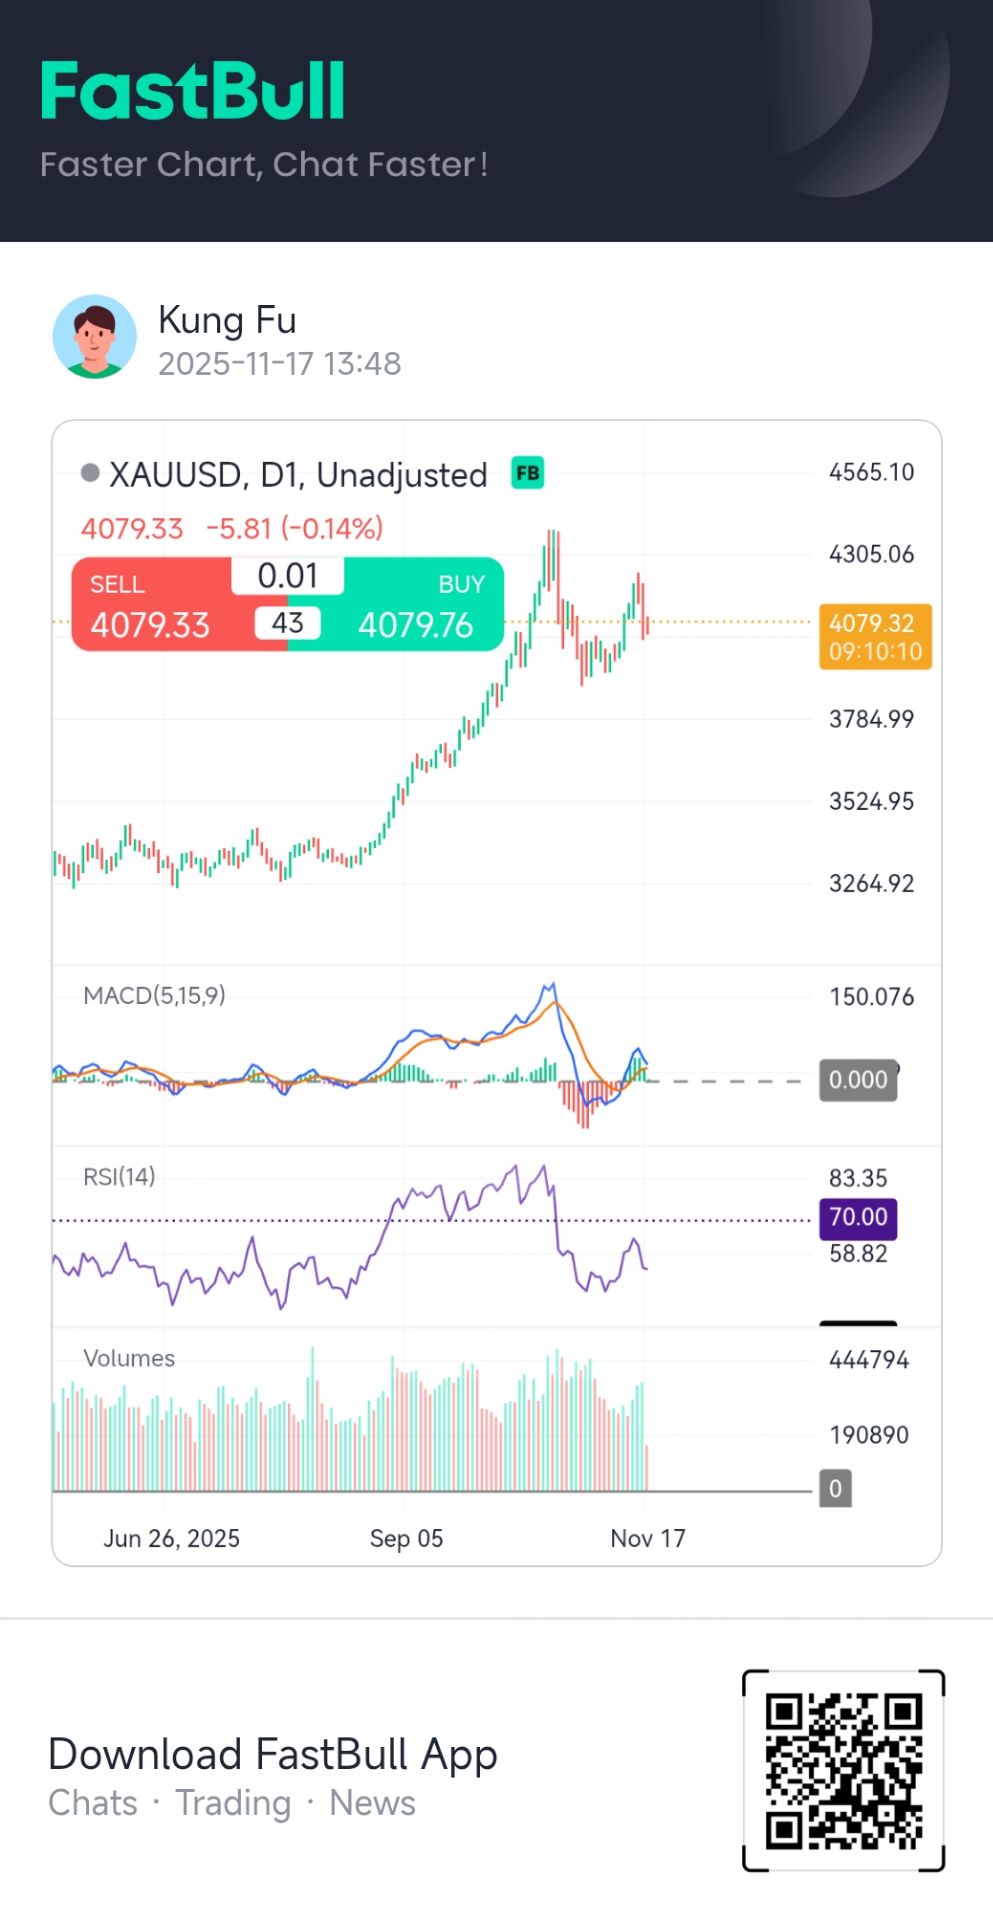This screenshot has width=993, height=1920.
Task: Tap the QR code image
Action: coord(843,1769)
